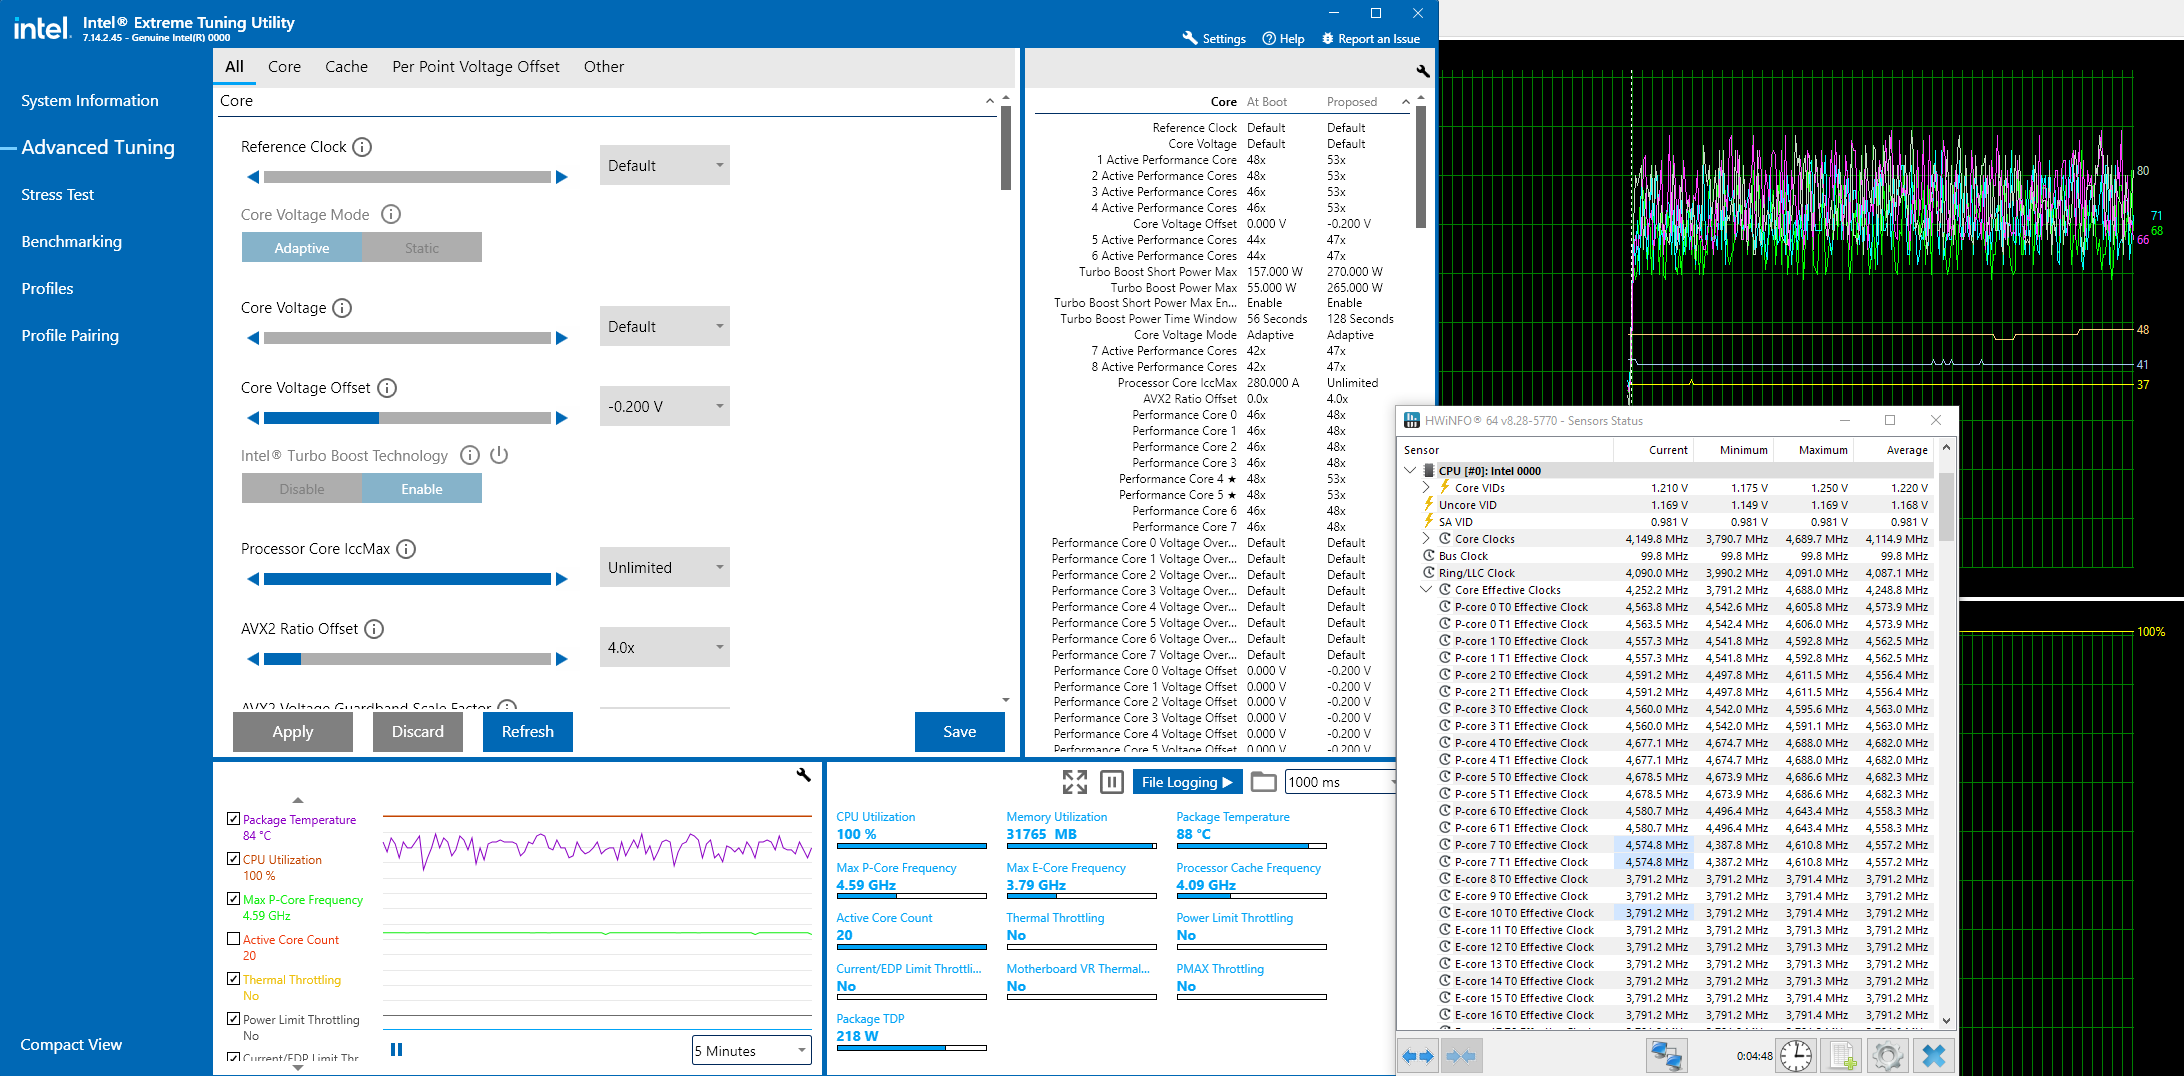Screen dimensions: 2184x1076
Task: Show info for Processor Core IccMax
Action: (406, 549)
